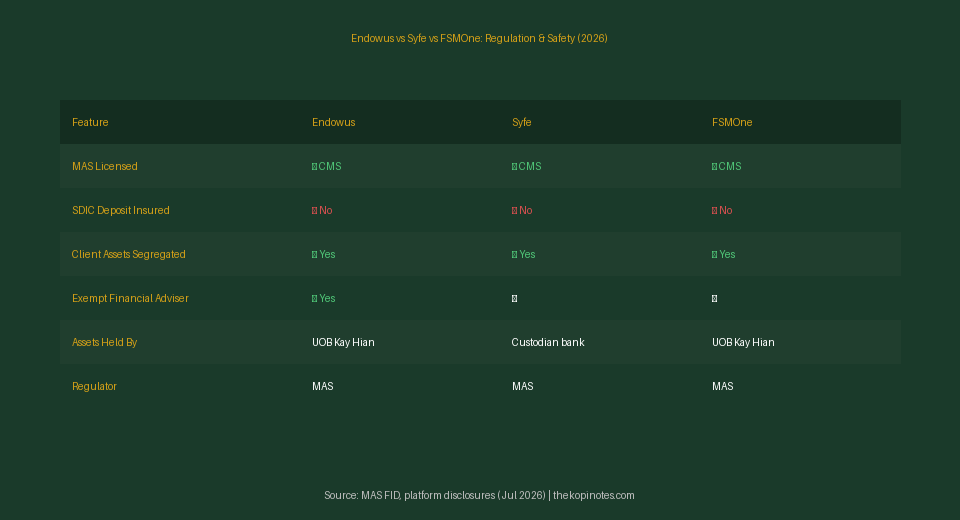Screen dimensions: 960x520
Task: Click the SDIC Deposit Insured row label
Action: pyautogui.click(x=121, y=211)
